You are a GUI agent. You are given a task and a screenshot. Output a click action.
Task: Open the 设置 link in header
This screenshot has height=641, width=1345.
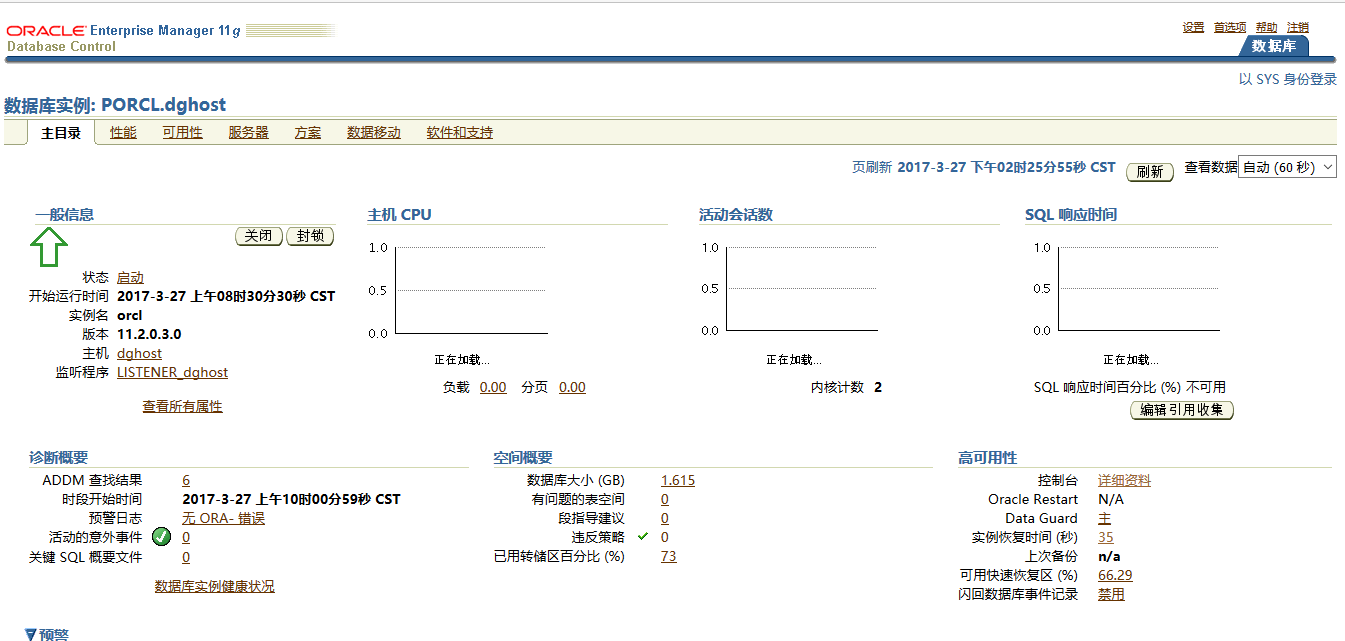[x=1193, y=27]
